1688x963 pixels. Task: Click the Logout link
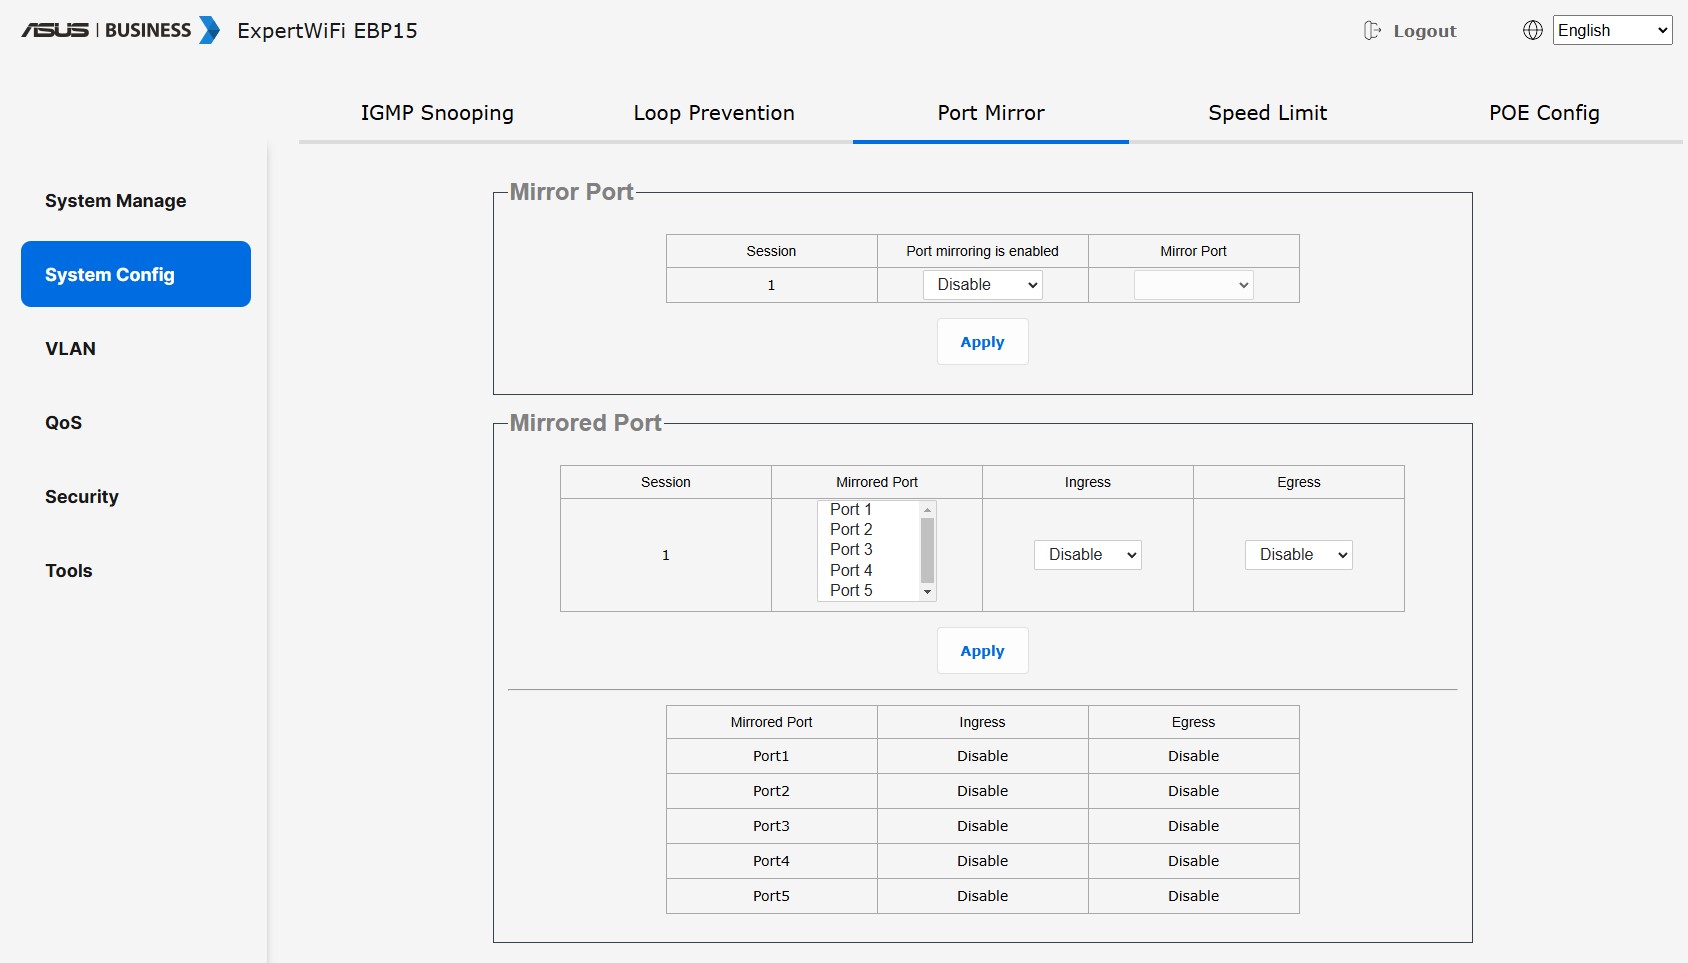(x=1424, y=31)
